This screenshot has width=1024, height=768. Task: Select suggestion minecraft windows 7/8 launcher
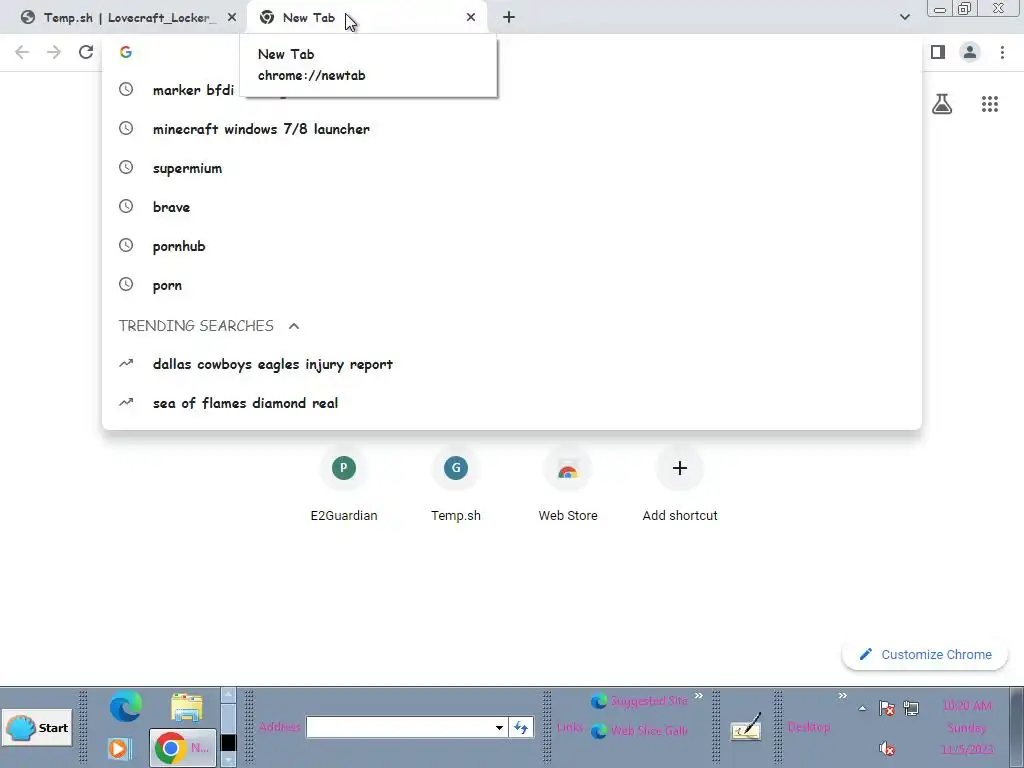coord(511,129)
